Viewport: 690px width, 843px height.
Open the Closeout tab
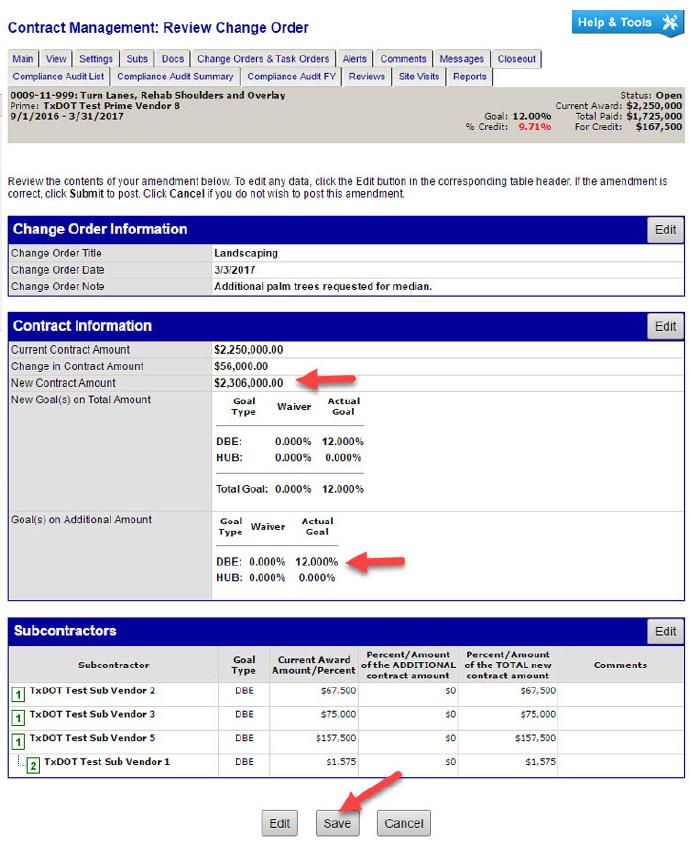click(517, 59)
